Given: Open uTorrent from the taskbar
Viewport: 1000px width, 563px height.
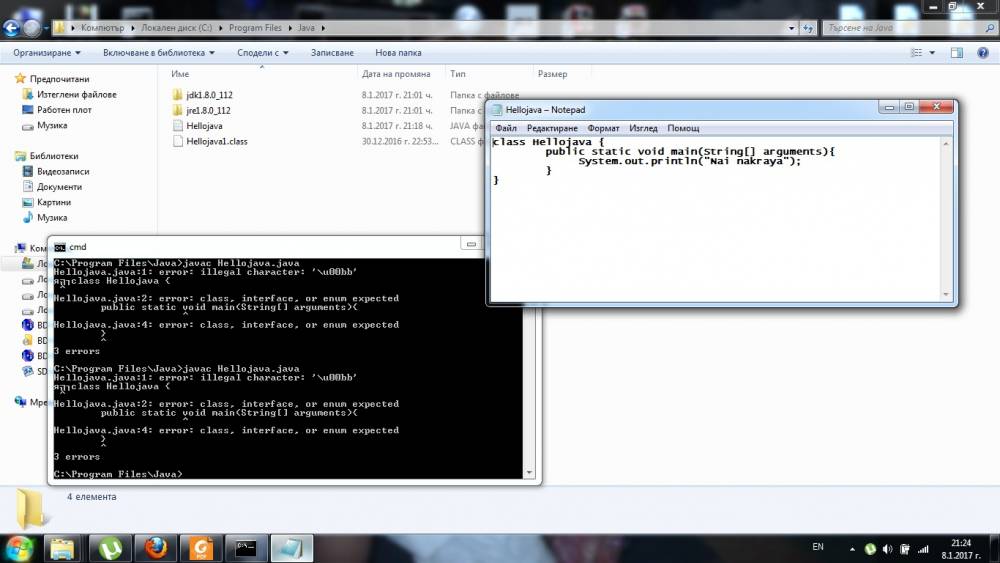Looking at the screenshot, I should pos(110,548).
